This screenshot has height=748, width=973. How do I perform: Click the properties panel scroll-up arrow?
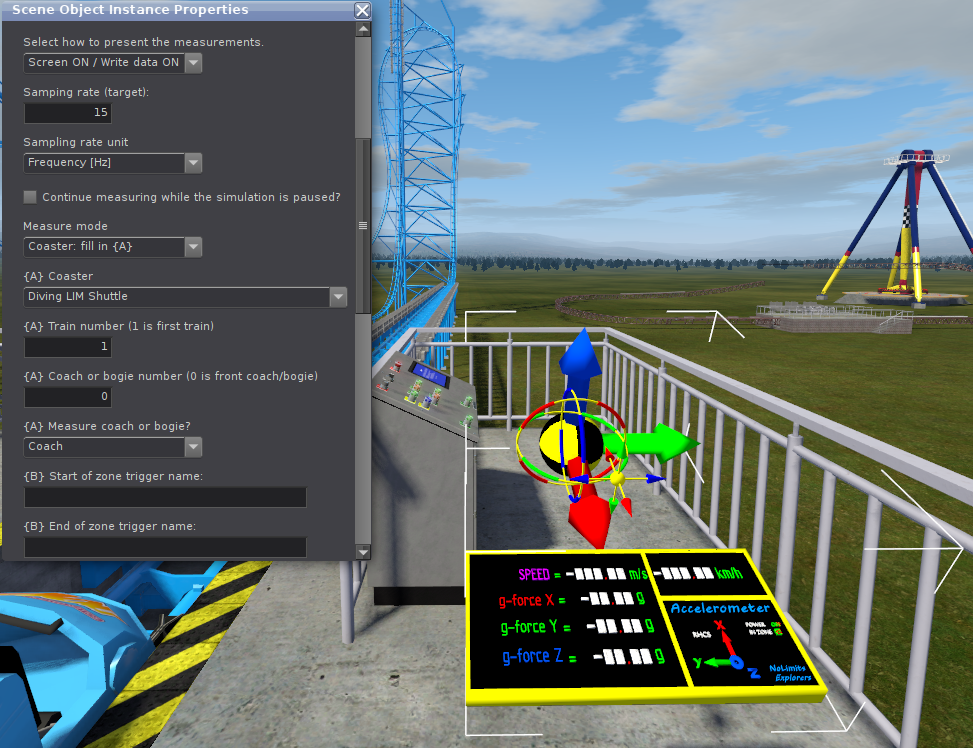pyautogui.click(x=363, y=29)
